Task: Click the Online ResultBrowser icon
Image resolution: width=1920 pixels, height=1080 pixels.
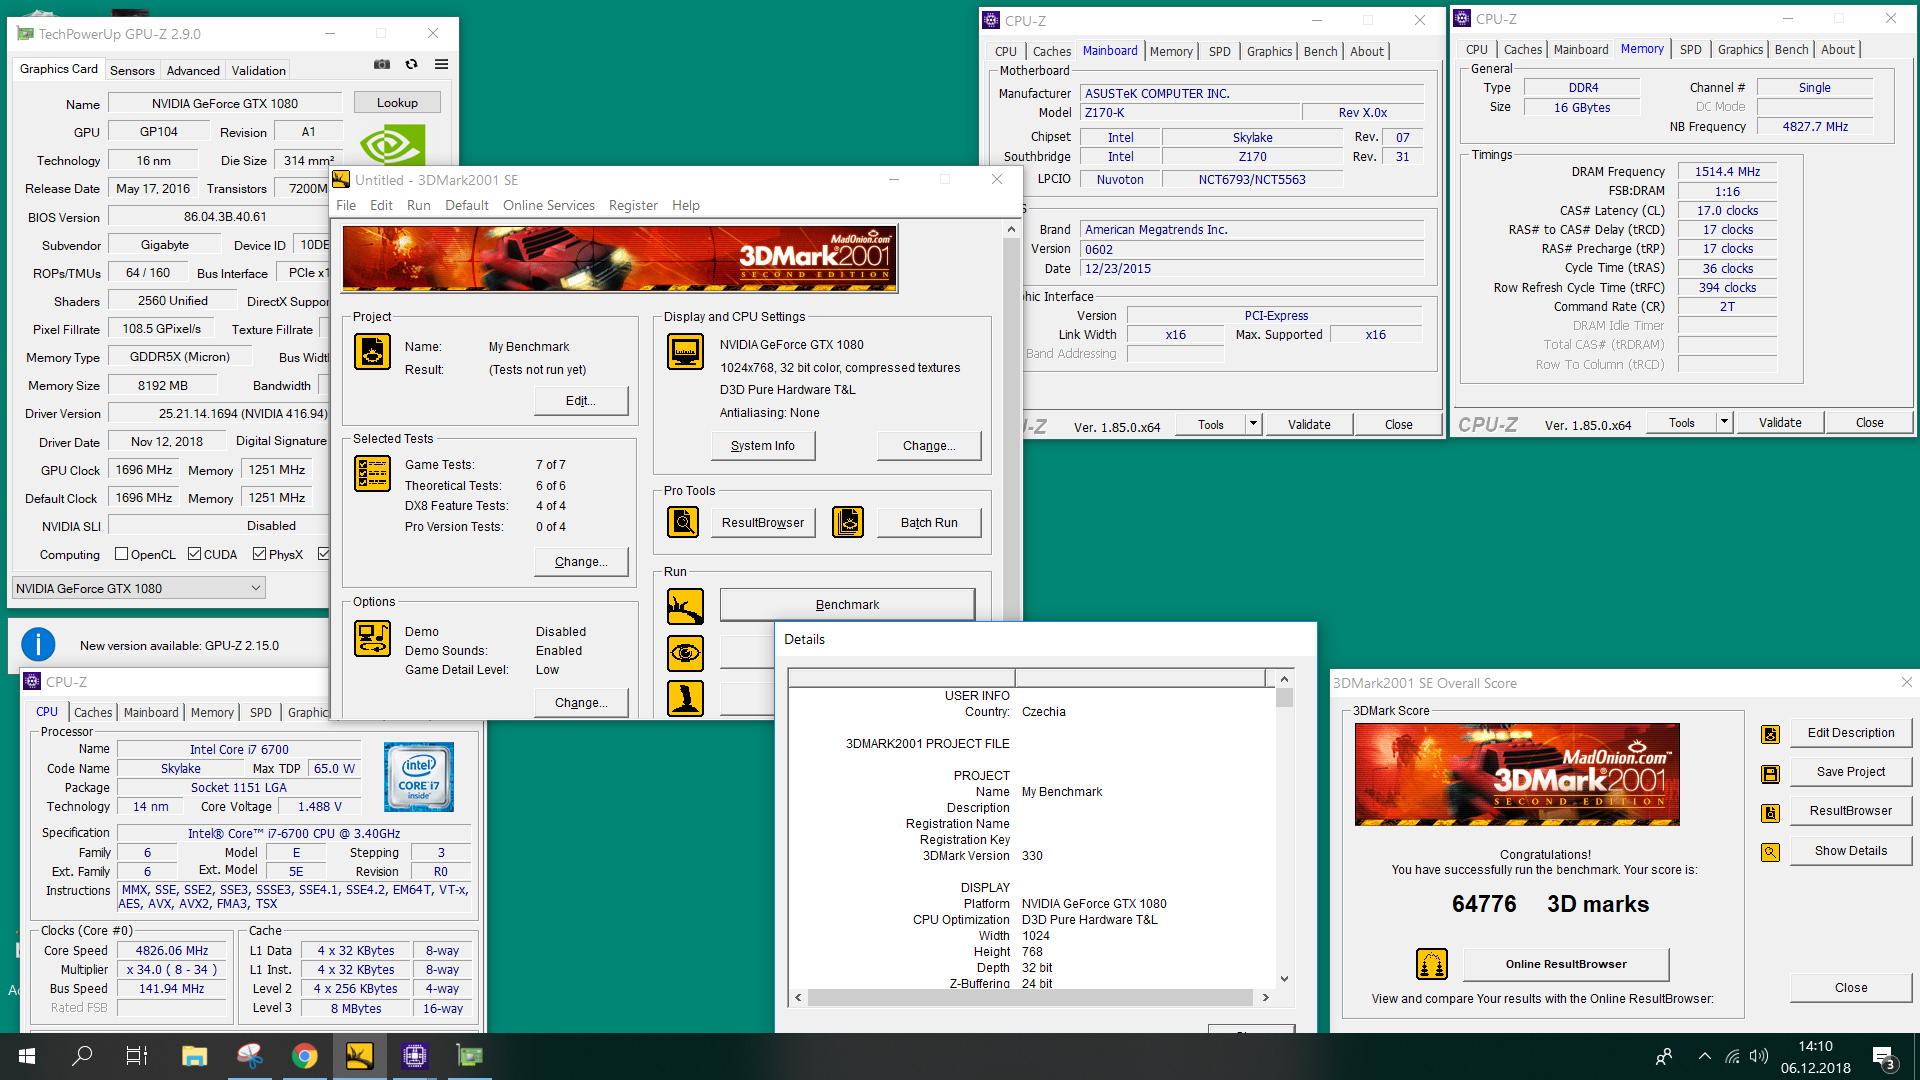Action: (x=1432, y=964)
